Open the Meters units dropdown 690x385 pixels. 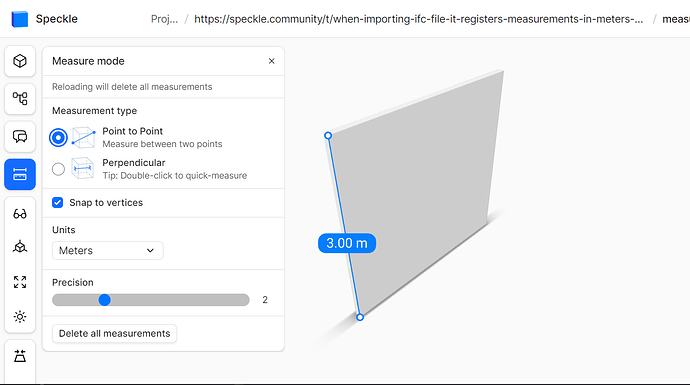[x=107, y=250]
